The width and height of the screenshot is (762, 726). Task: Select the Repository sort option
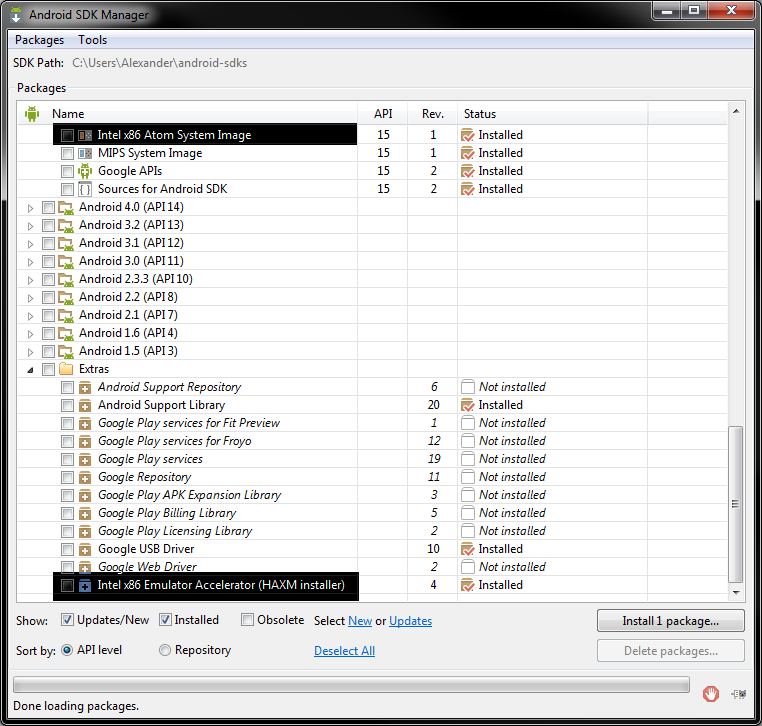(x=165, y=650)
